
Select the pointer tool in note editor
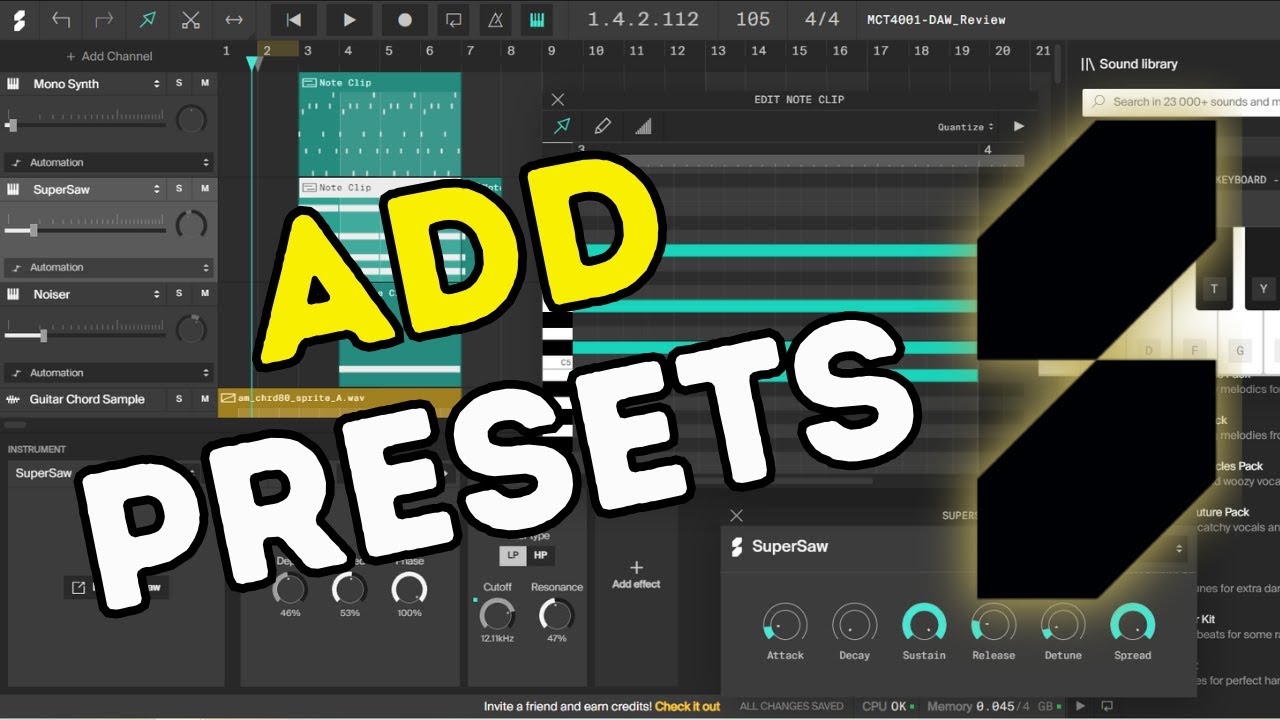pos(562,126)
